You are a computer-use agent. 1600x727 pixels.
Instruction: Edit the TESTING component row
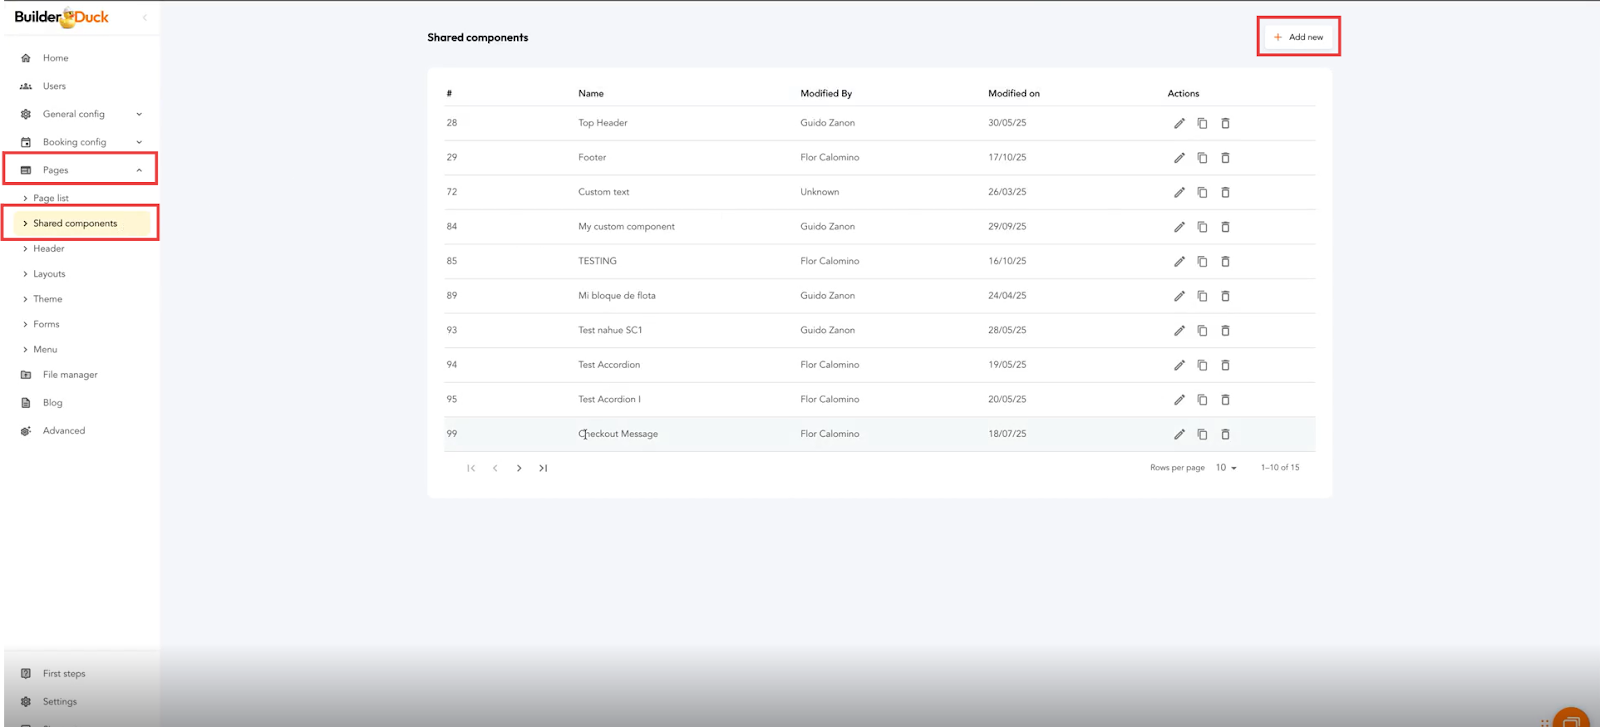1179,261
